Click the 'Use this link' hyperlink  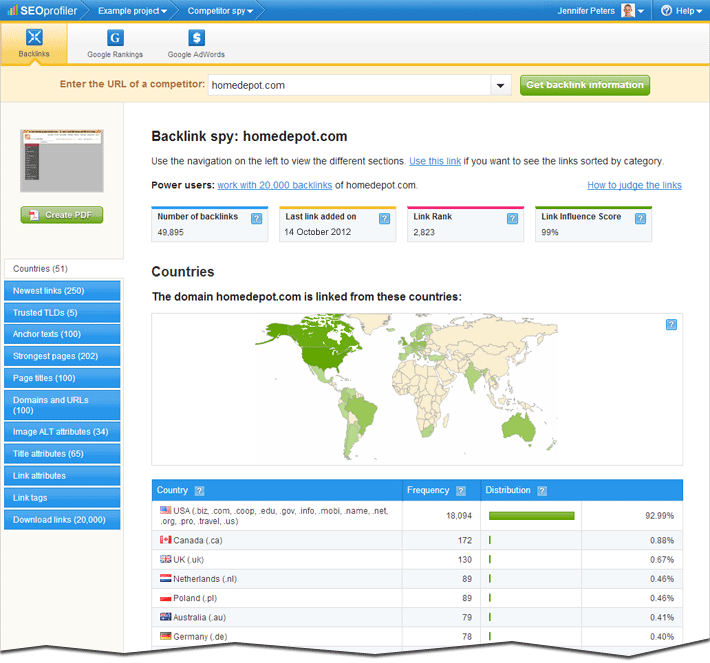(x=435, y=161)
